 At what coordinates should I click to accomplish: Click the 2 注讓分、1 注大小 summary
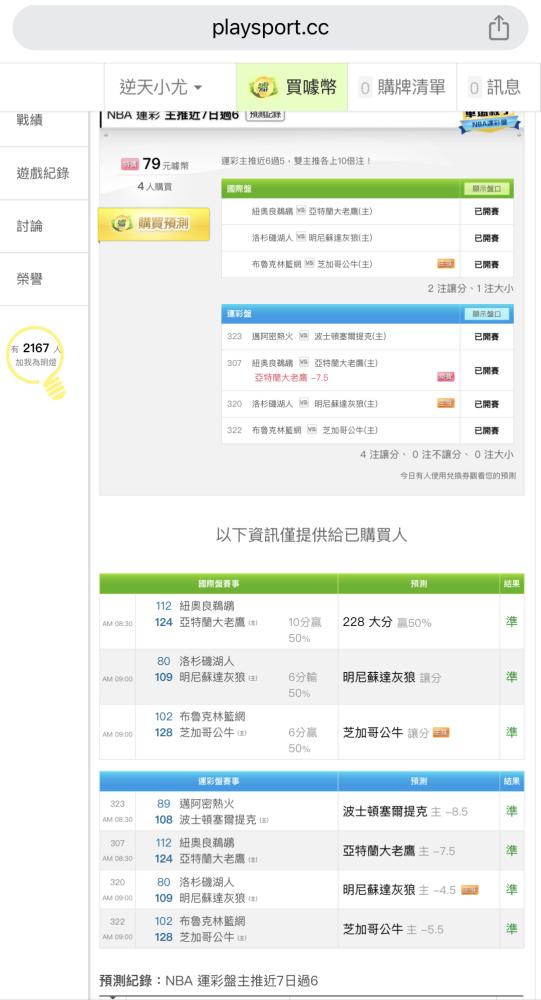(470, 289)
